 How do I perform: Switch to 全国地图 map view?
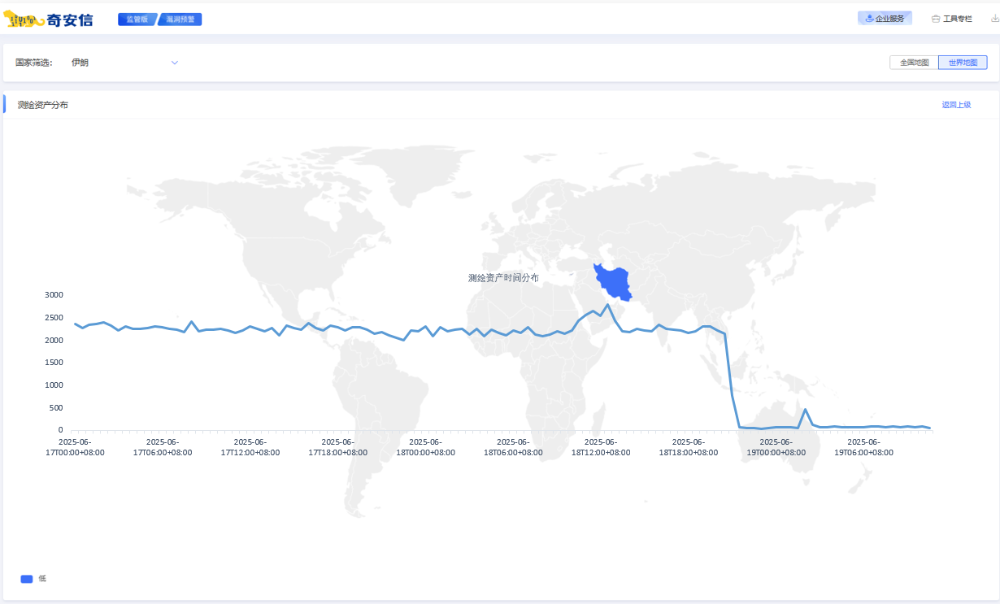[x=914, y=62]
